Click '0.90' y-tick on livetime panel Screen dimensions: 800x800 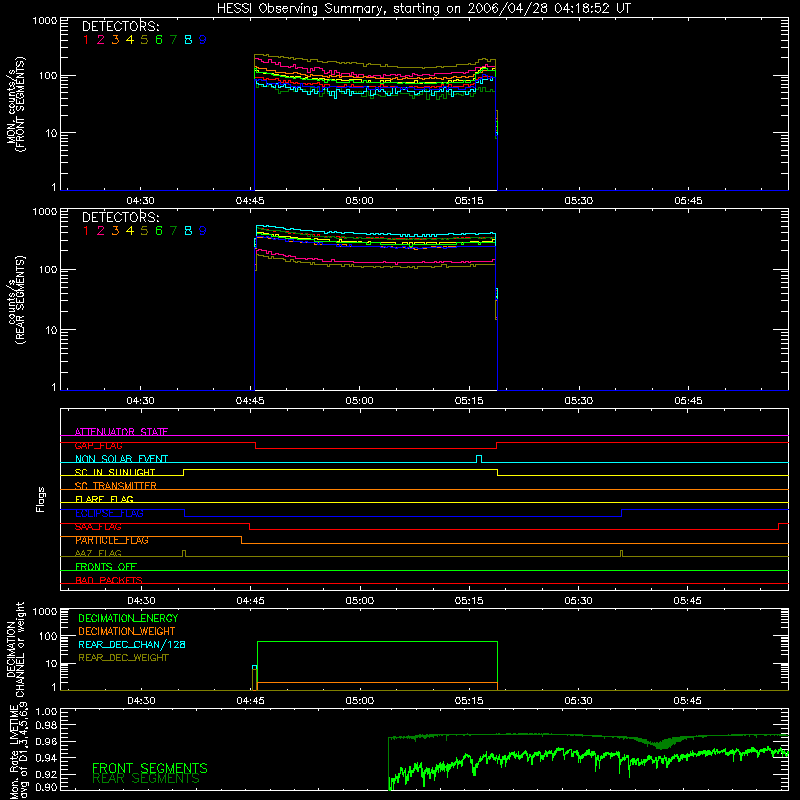tap(46, 787)
